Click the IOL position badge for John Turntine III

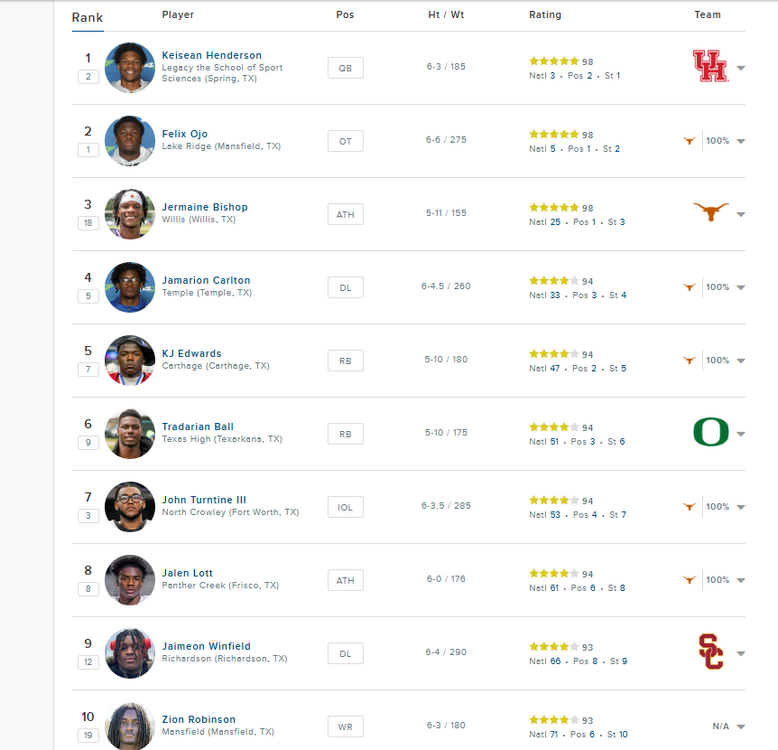pos(345,507)
